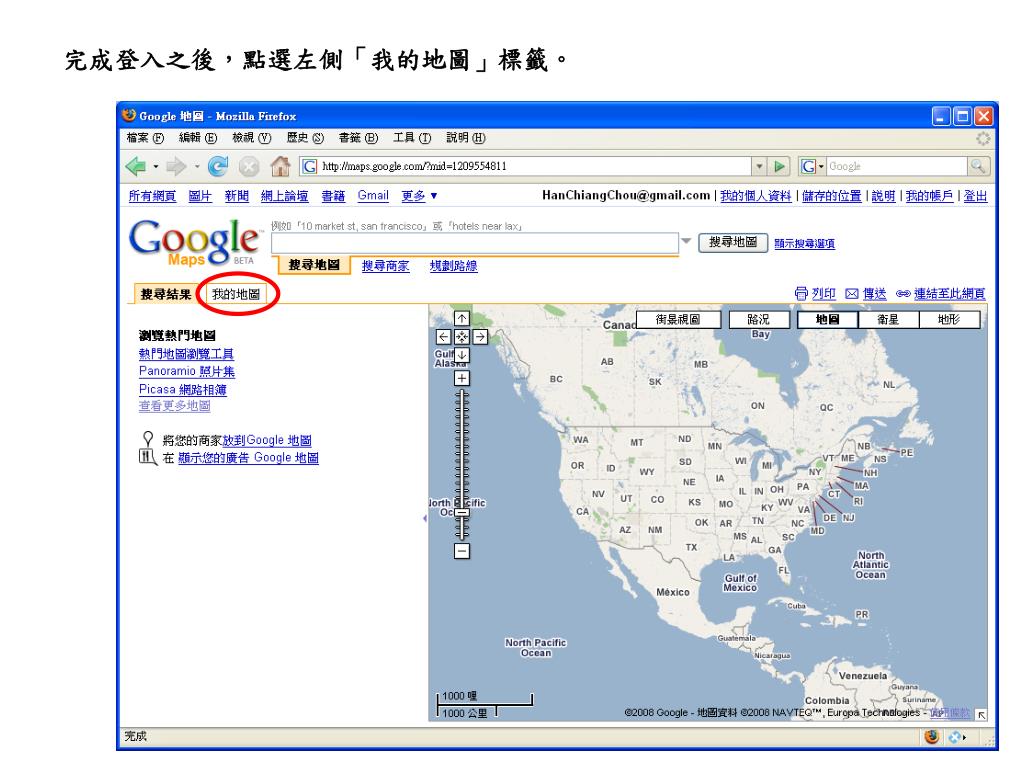The width and height of the screenshot is (1024, 768).
Task: Open the 儲存的位置 link
Action: point(832,196)
